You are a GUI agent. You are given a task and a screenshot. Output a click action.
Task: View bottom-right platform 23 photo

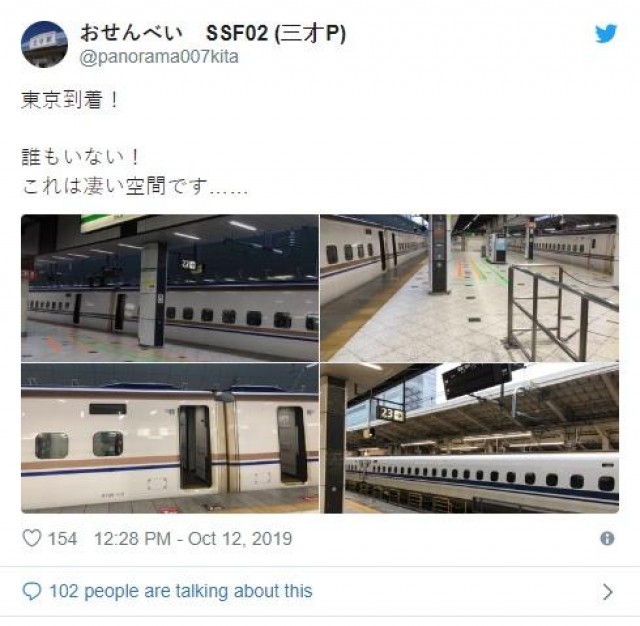469,438
